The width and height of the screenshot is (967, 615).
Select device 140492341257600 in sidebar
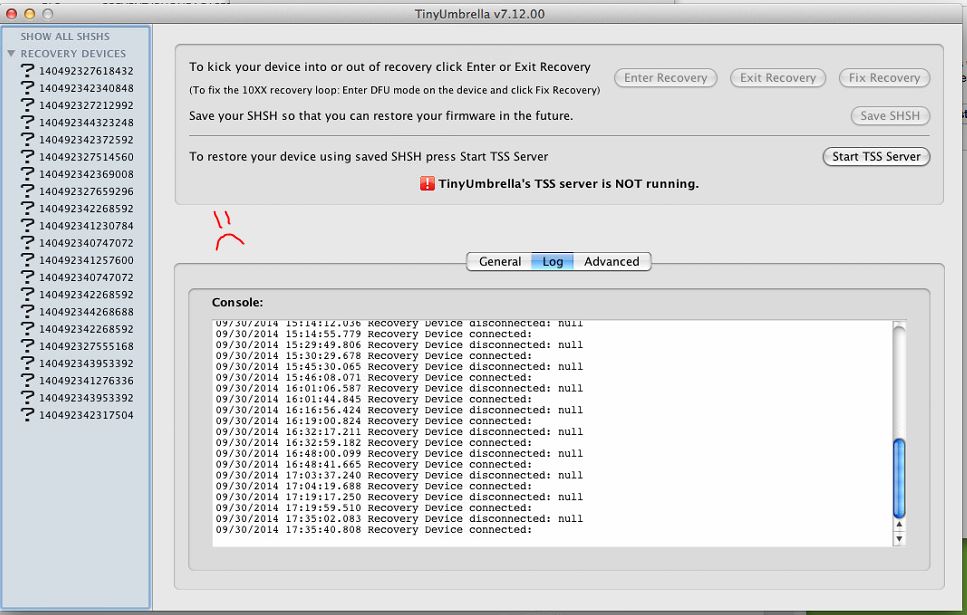(x=86, y=260)
